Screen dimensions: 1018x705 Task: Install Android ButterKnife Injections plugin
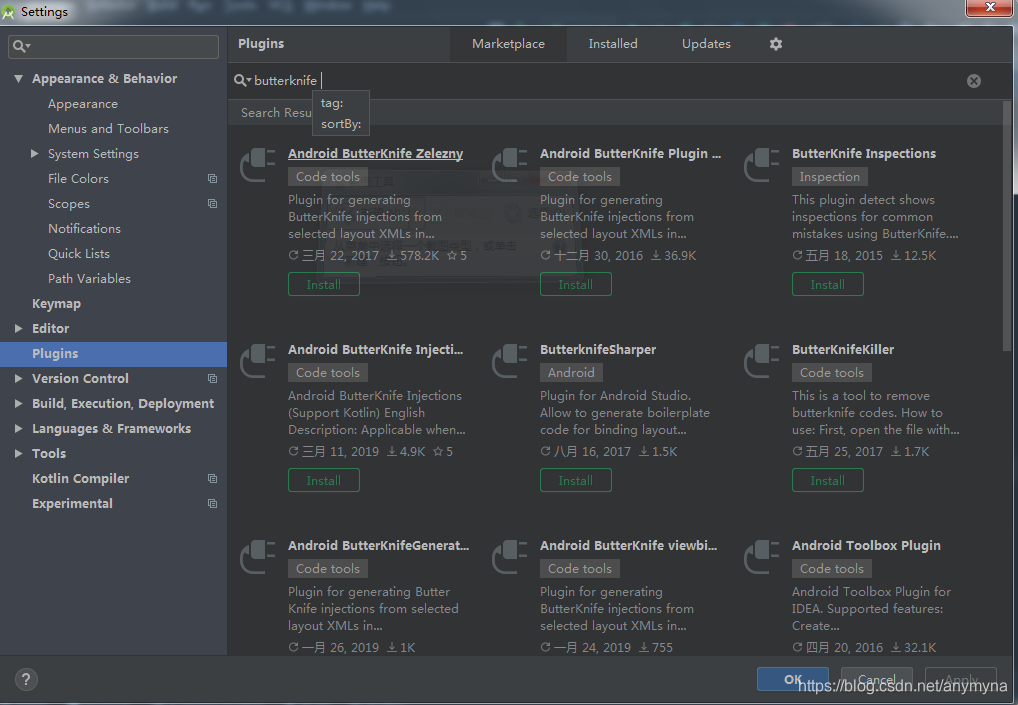(x=324, y=480)
